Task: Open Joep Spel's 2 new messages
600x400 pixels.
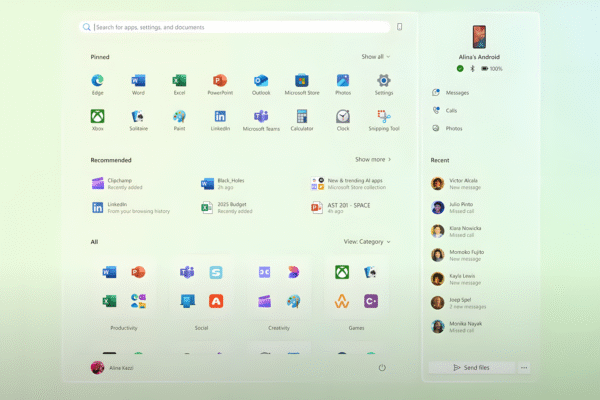Action: [x=458, y=303]
